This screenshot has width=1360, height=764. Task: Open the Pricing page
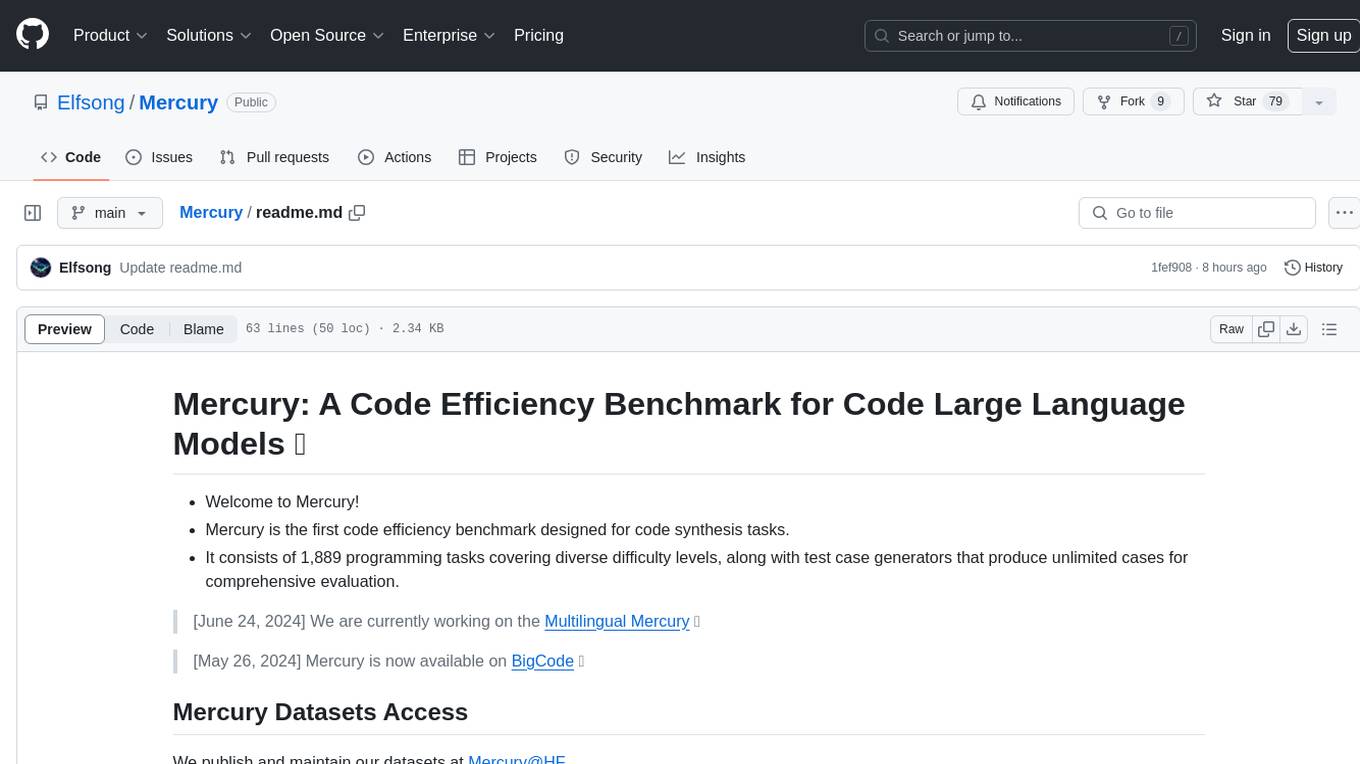539,35
